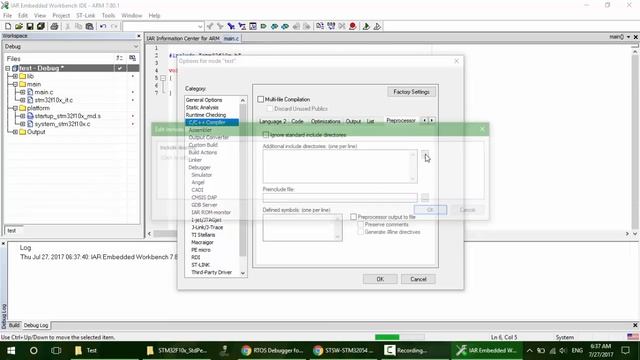Click the Save All toolbar icon
This screenshot has height=360, width=640.
41,27
